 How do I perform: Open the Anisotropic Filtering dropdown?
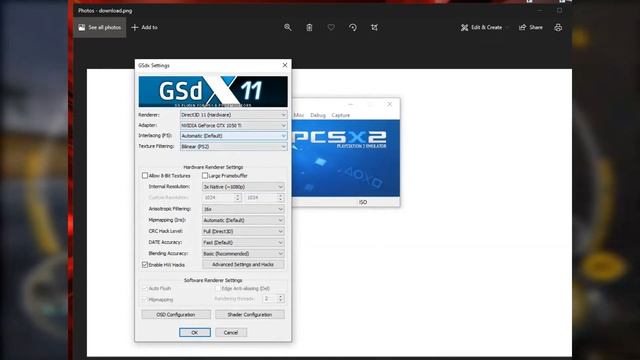(243, 209)
